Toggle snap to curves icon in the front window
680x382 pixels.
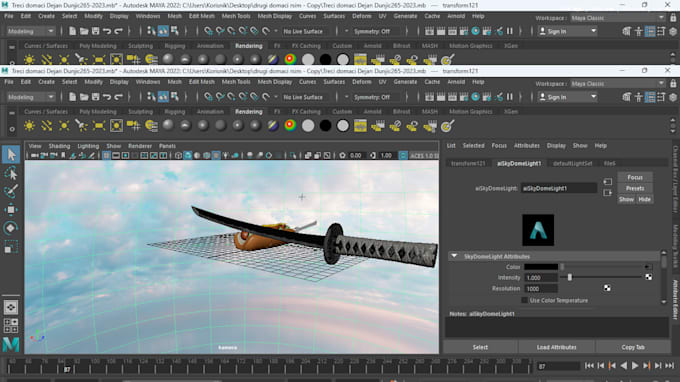pos(220,97)
